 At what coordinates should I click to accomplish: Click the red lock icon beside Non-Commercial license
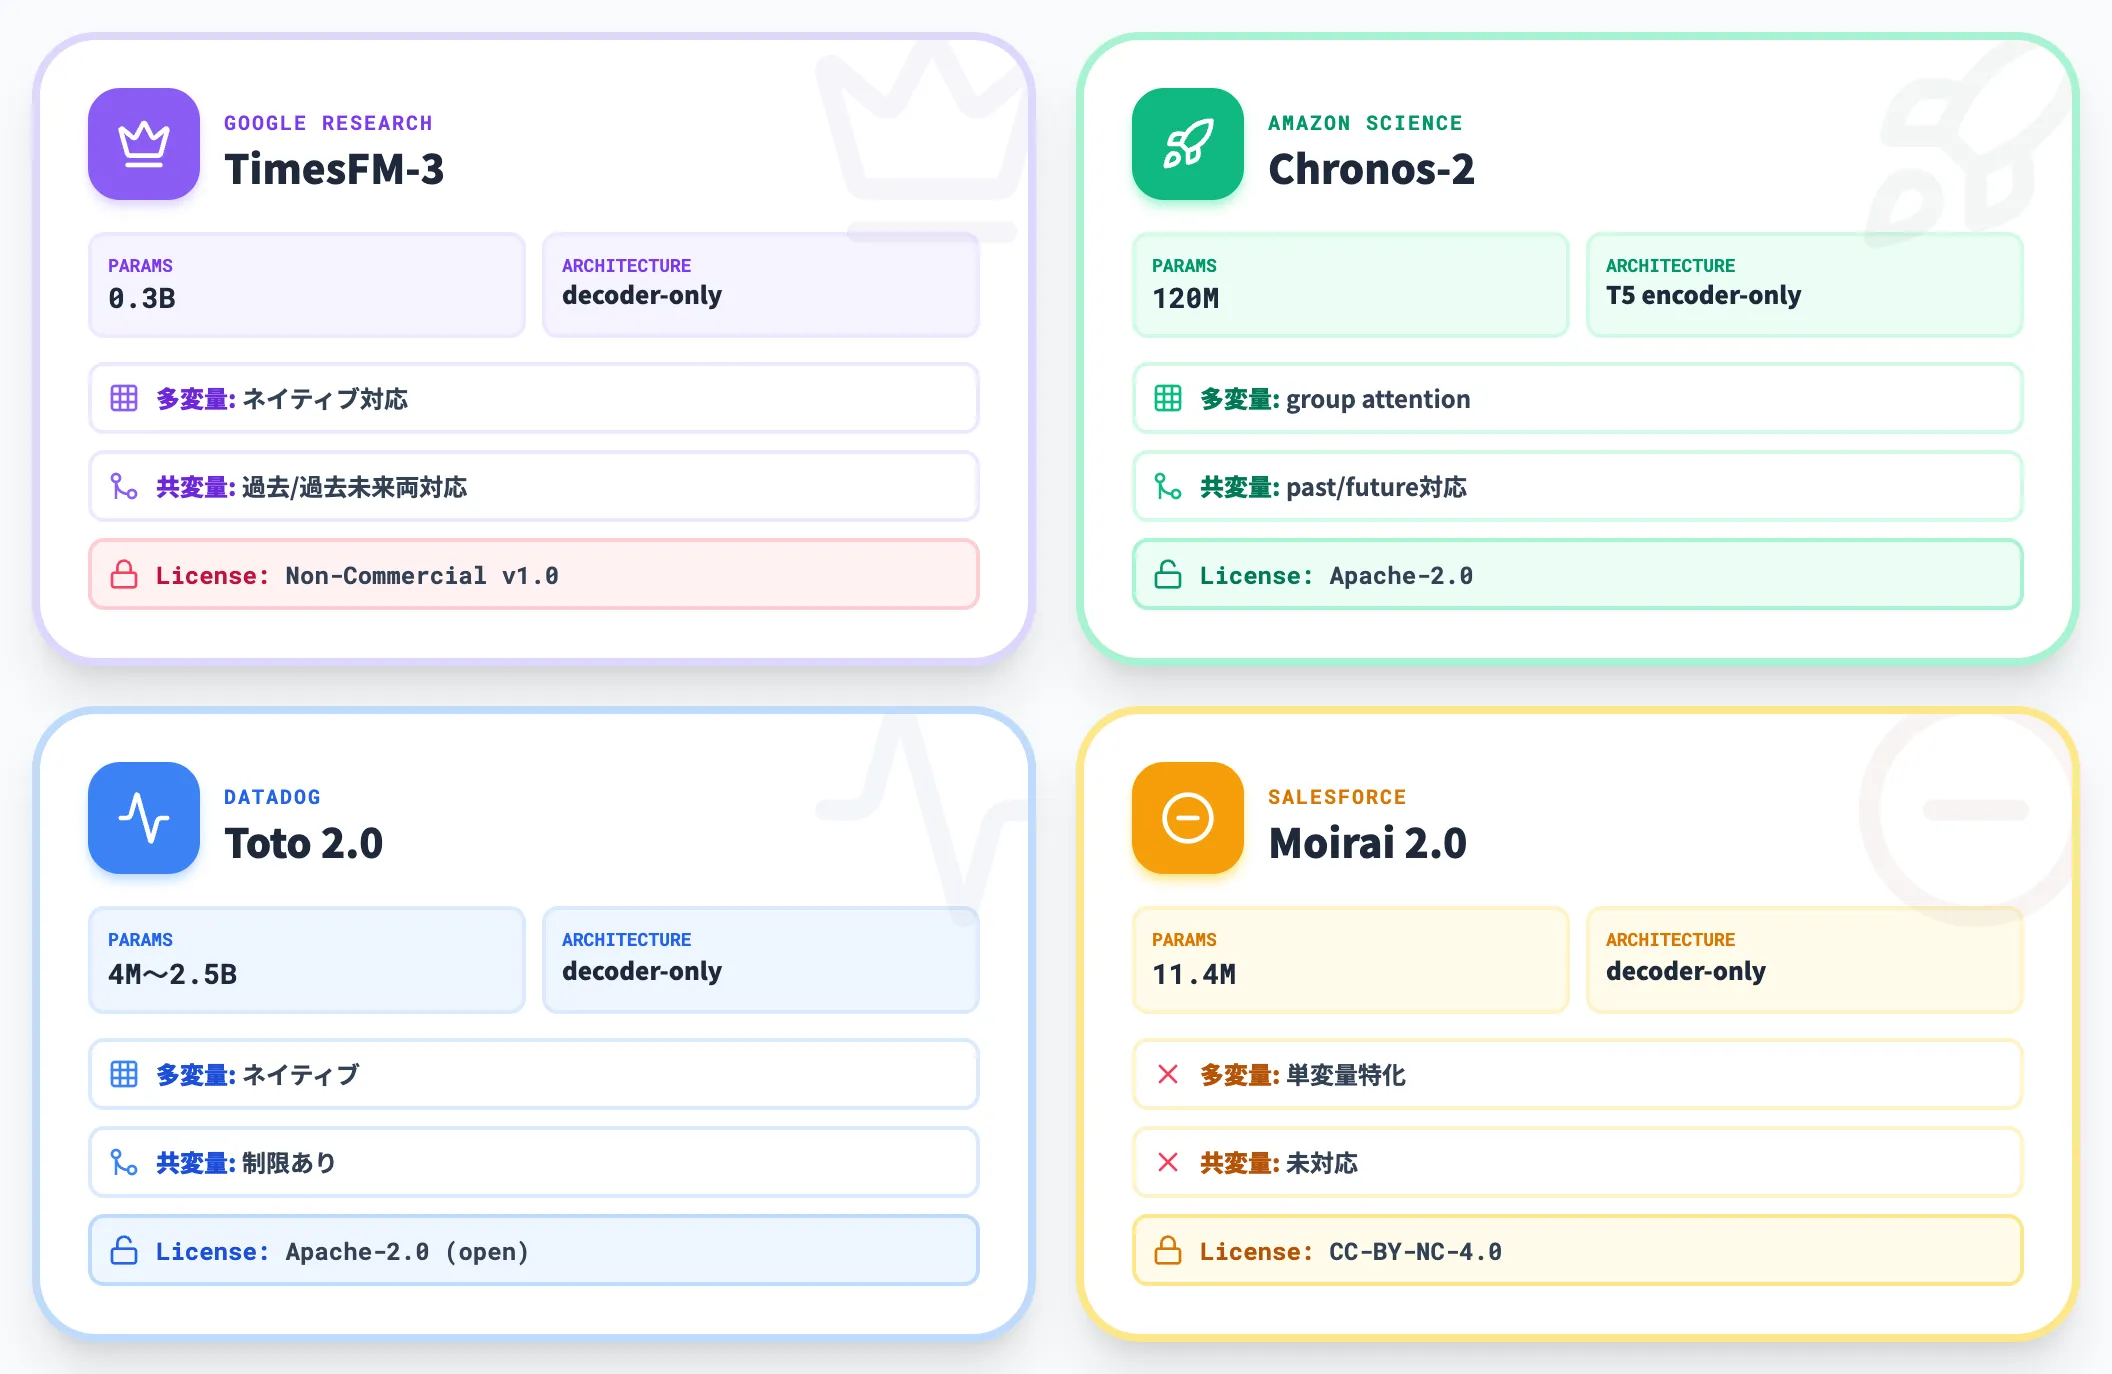pos(124,574)
